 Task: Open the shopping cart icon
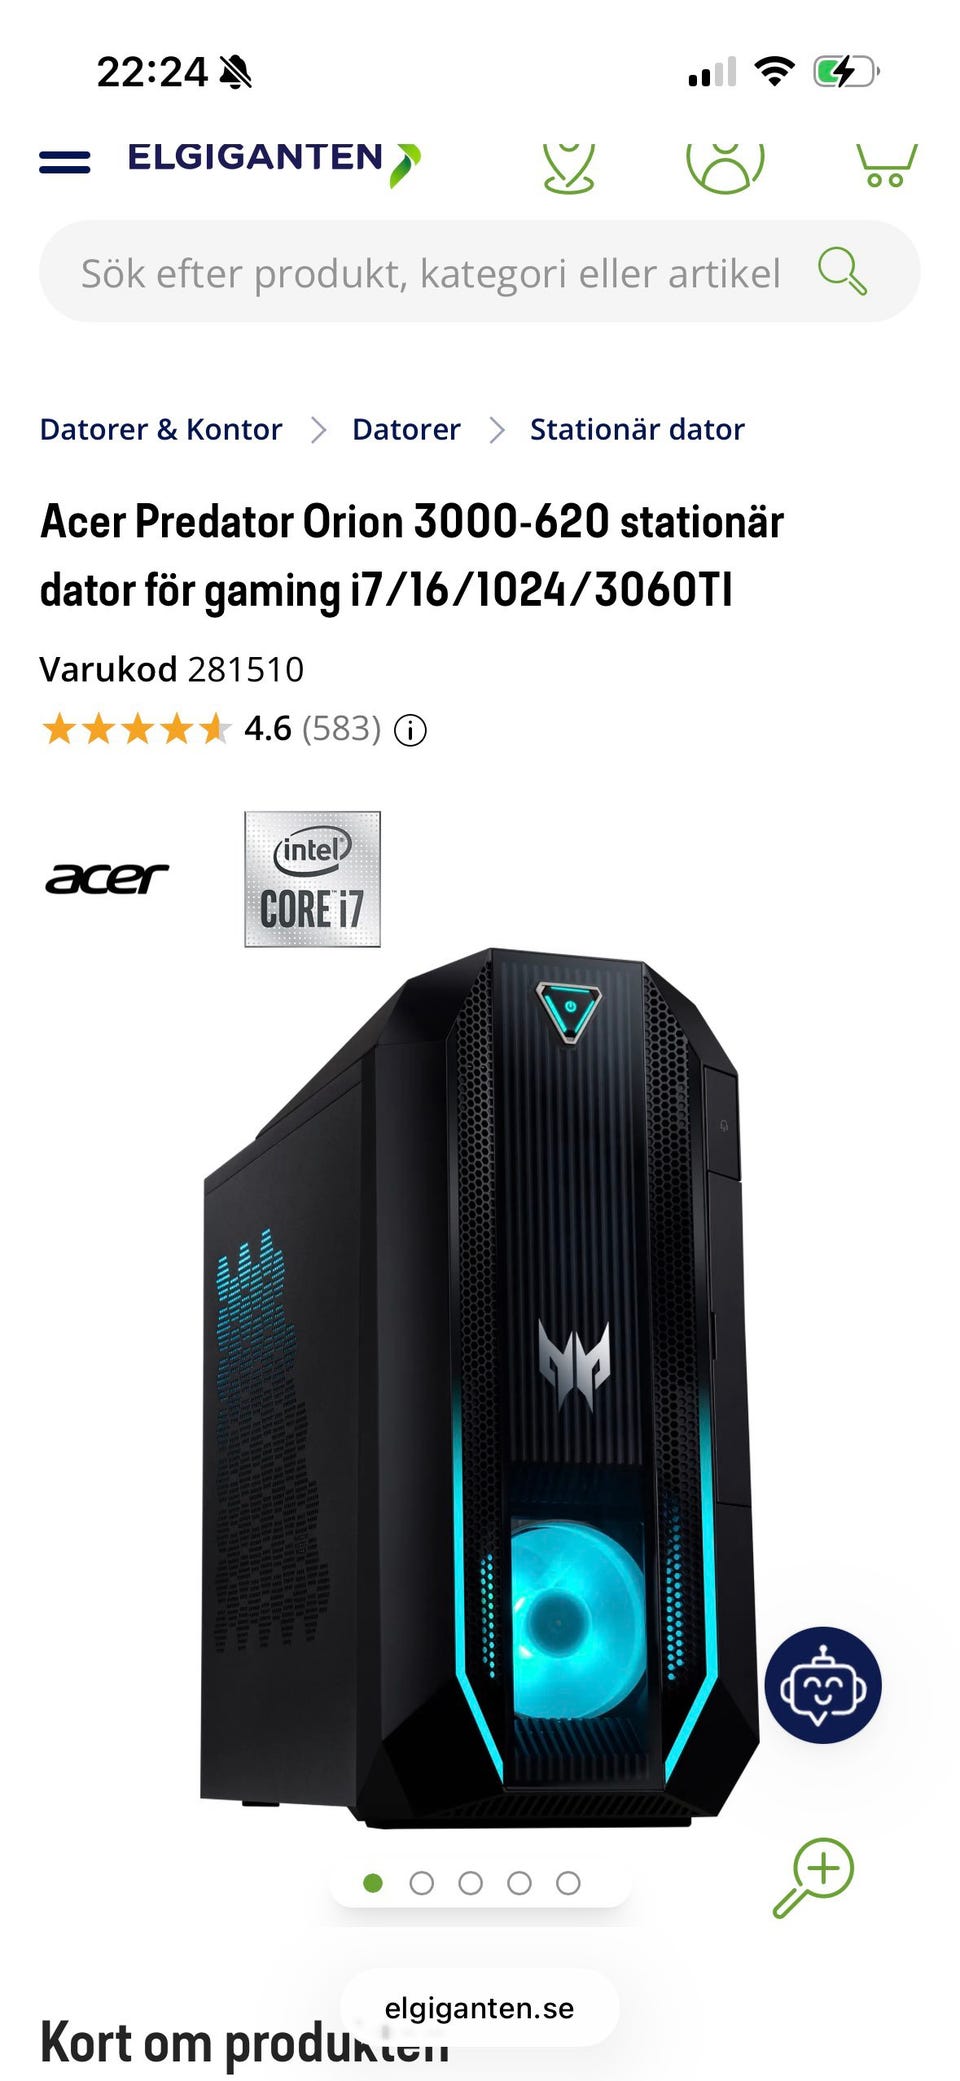(886, 166)
